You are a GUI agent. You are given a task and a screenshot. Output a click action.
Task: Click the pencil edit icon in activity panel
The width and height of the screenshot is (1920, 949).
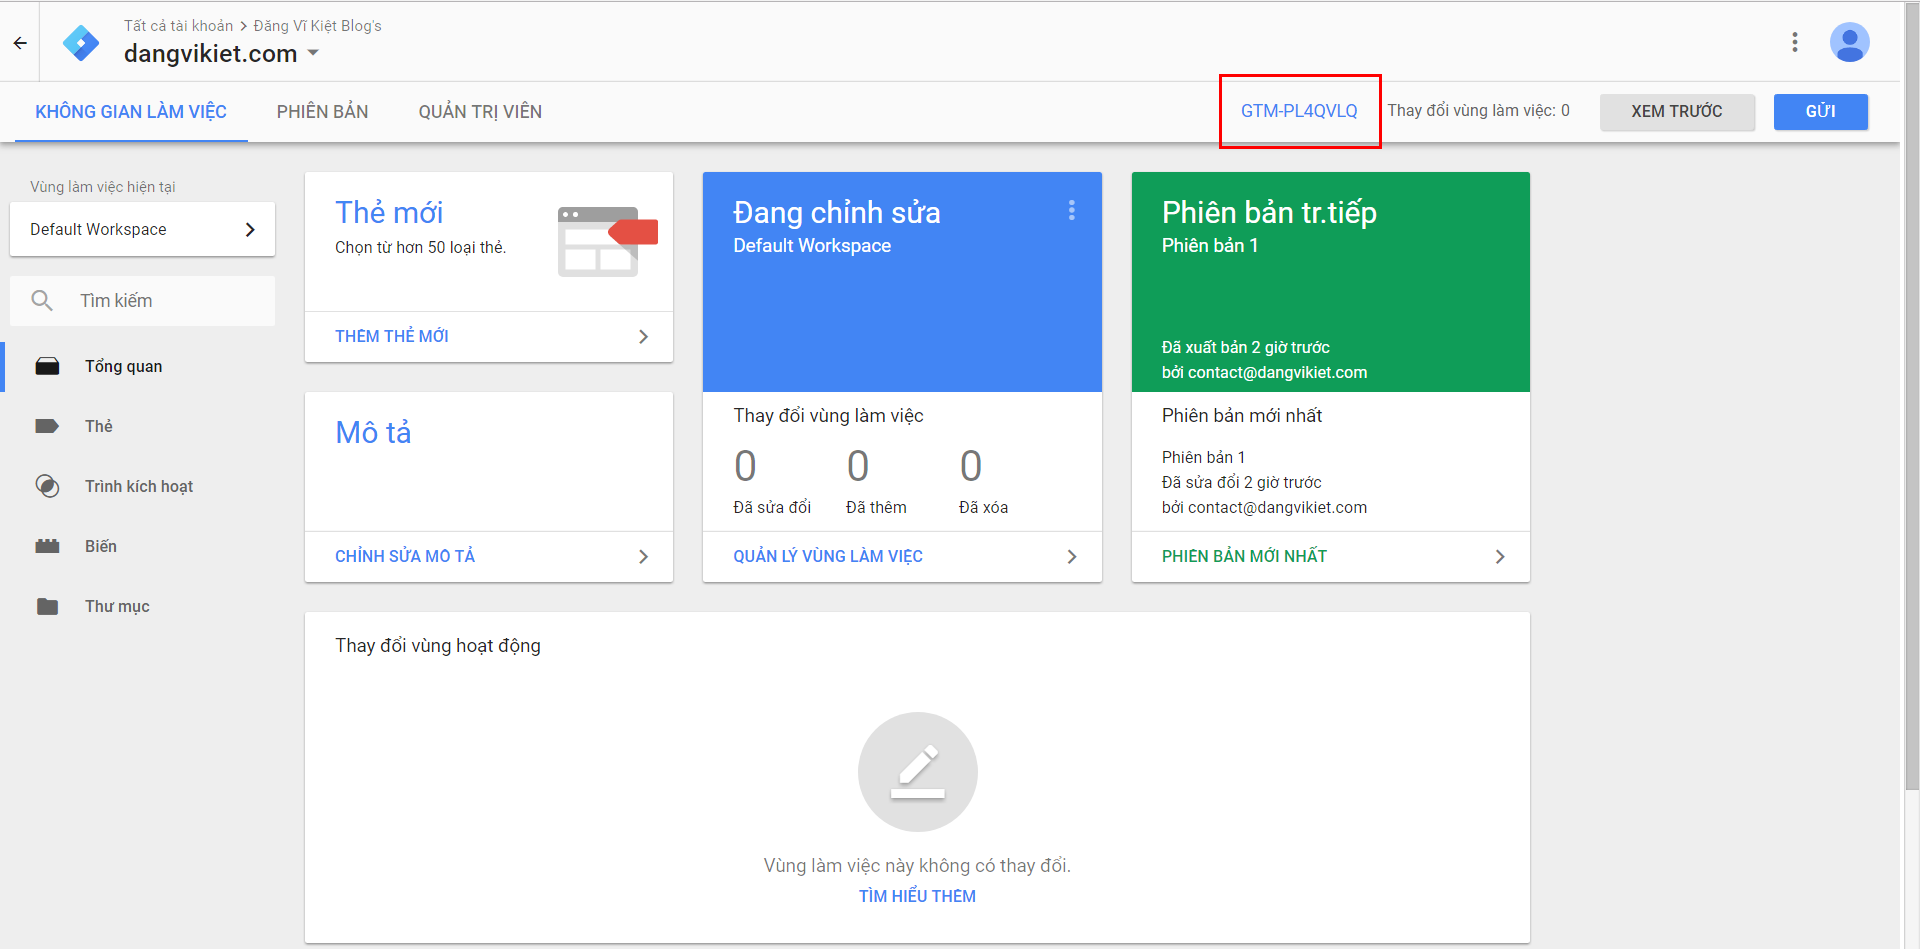click(x=917, y=772)
